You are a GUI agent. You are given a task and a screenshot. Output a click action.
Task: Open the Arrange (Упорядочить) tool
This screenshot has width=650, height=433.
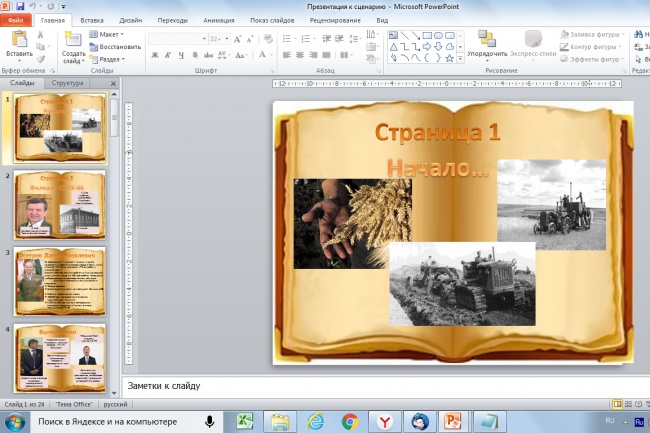[x=487, y=44]
